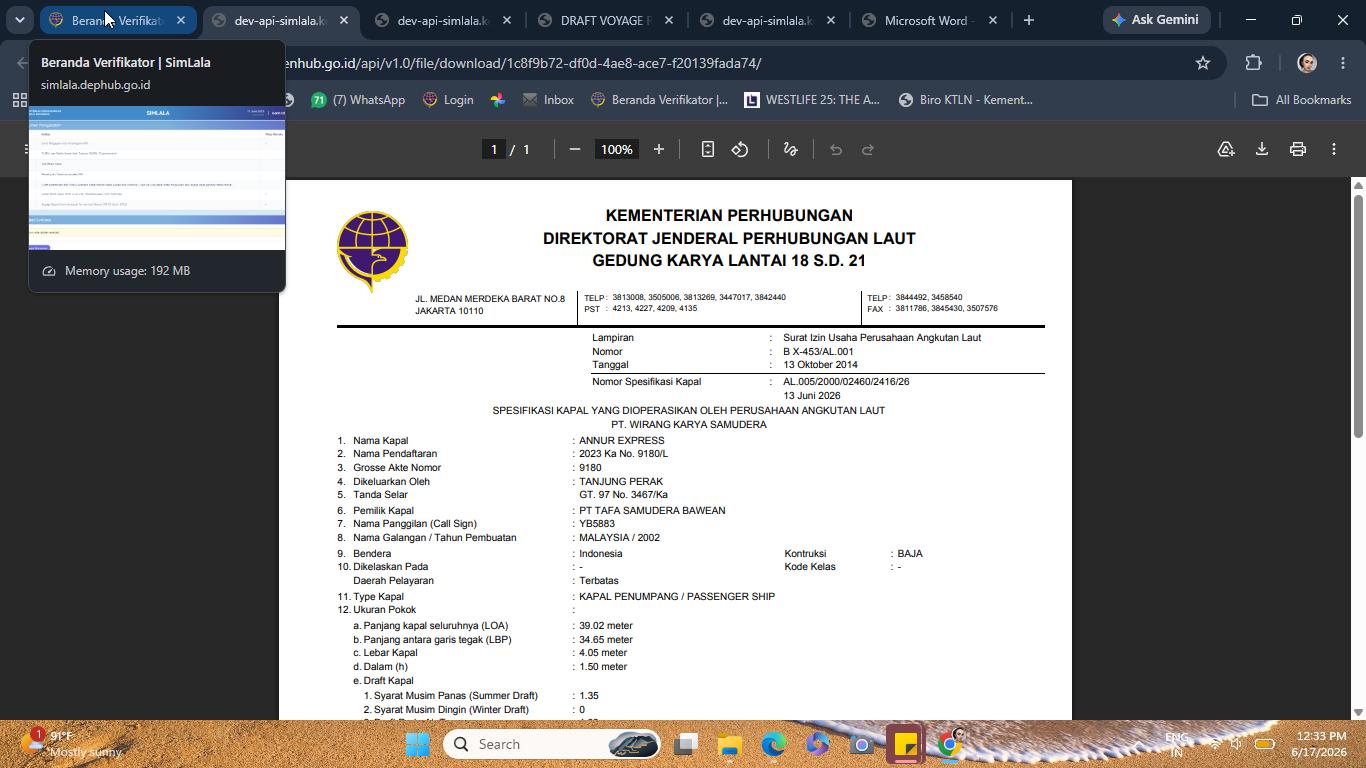
Task: Click the scrollbar down arrow
Action: pyautogui.click(x=1358, y=712)
